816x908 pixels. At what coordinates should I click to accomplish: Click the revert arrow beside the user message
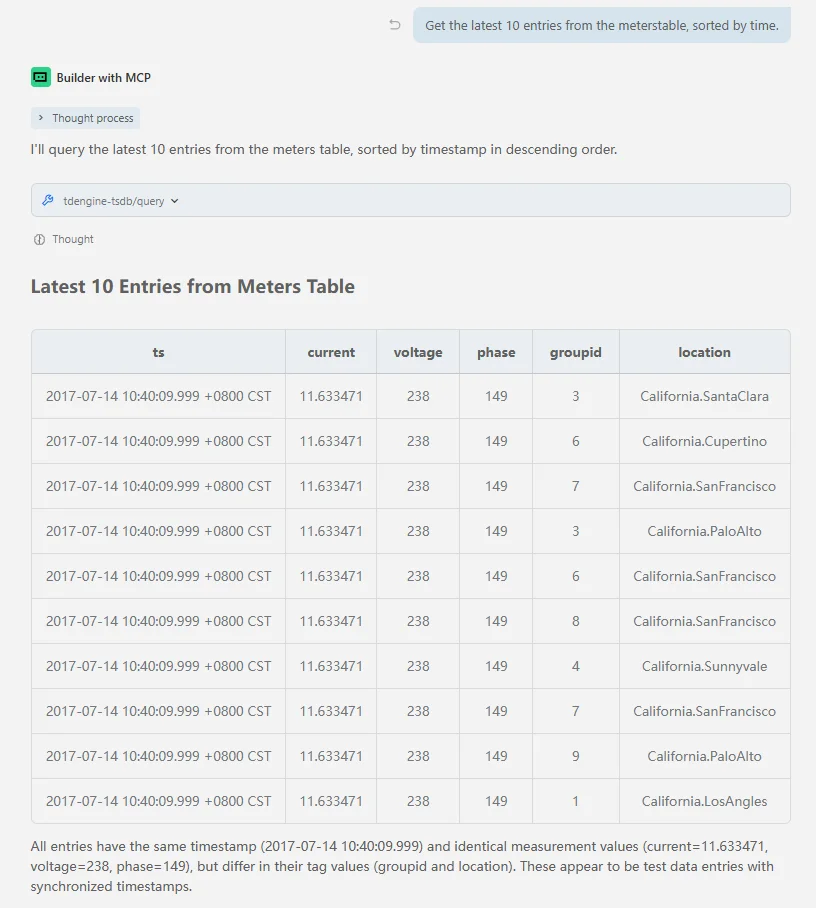(395, 25)
